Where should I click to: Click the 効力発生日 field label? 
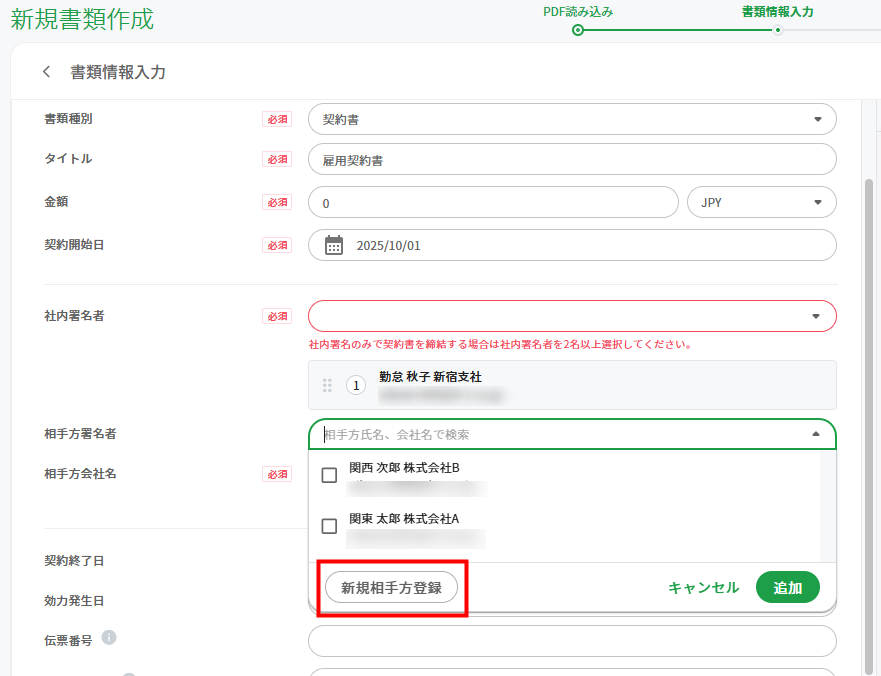(x=74, y=601)
